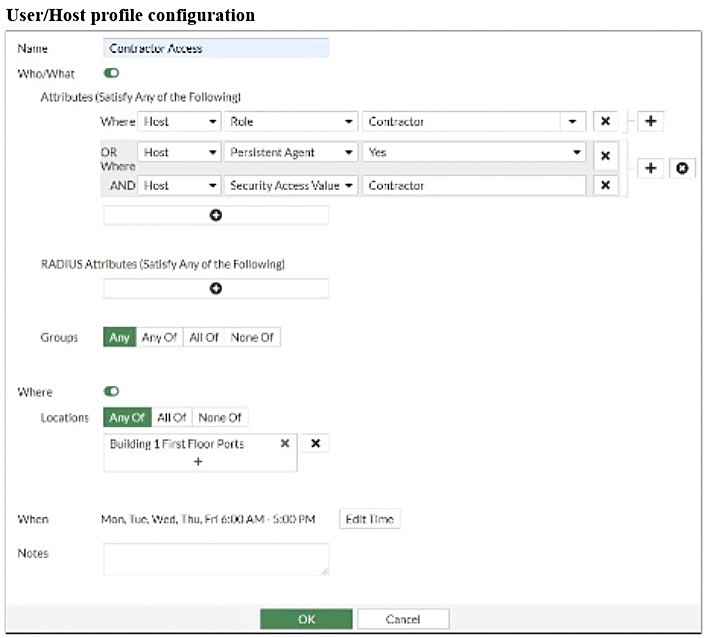Delete the Security Access Value row
Image resolution: width=705 pixels, height=638 pixels.
(x=604, y=186)
